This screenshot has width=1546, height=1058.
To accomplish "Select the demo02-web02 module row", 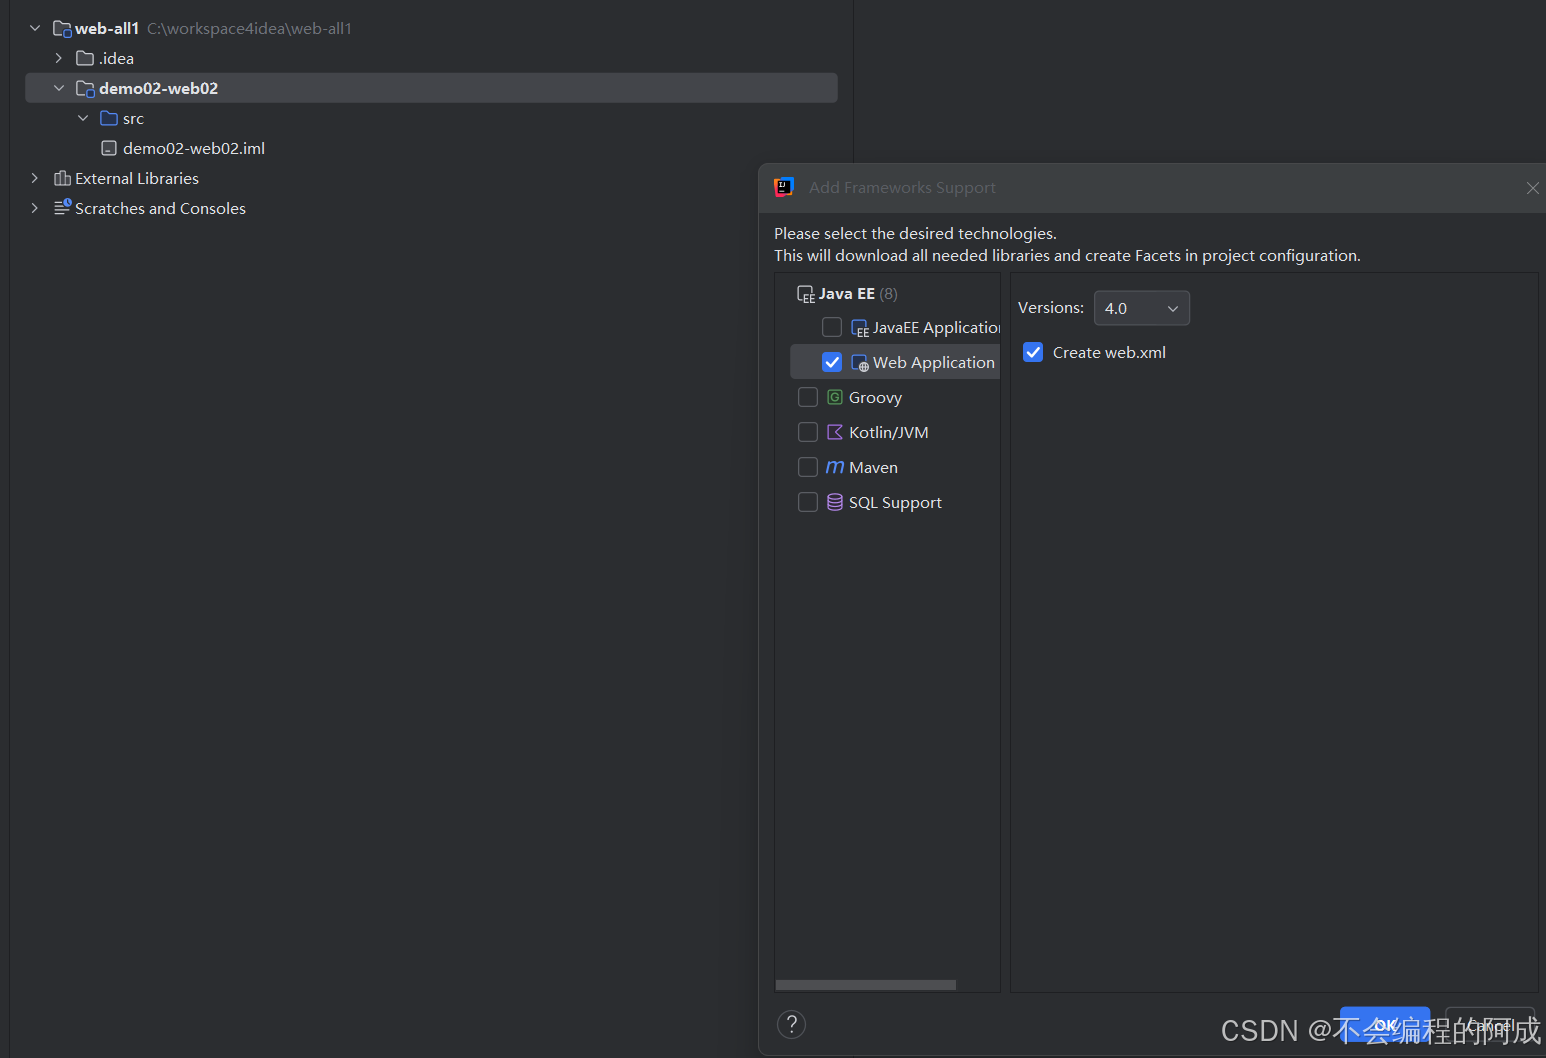I will coord(431,88).
